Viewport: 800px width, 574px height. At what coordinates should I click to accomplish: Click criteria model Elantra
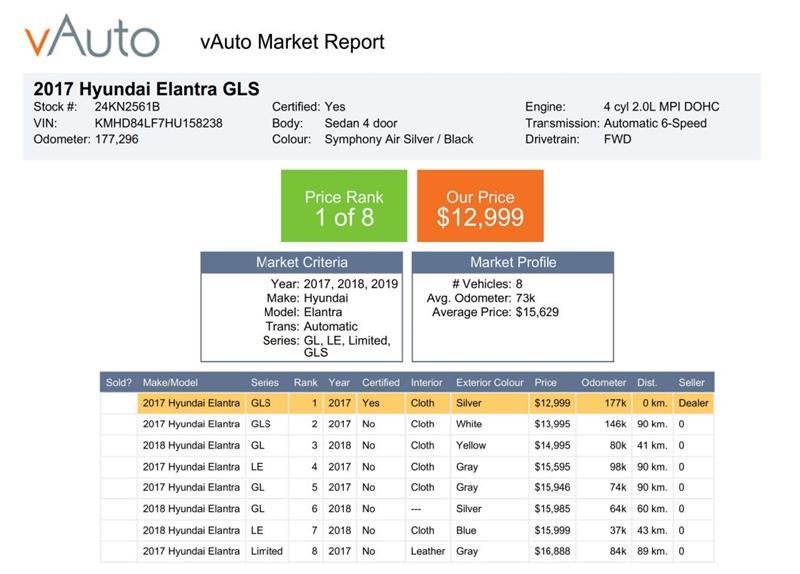point(323,312)
